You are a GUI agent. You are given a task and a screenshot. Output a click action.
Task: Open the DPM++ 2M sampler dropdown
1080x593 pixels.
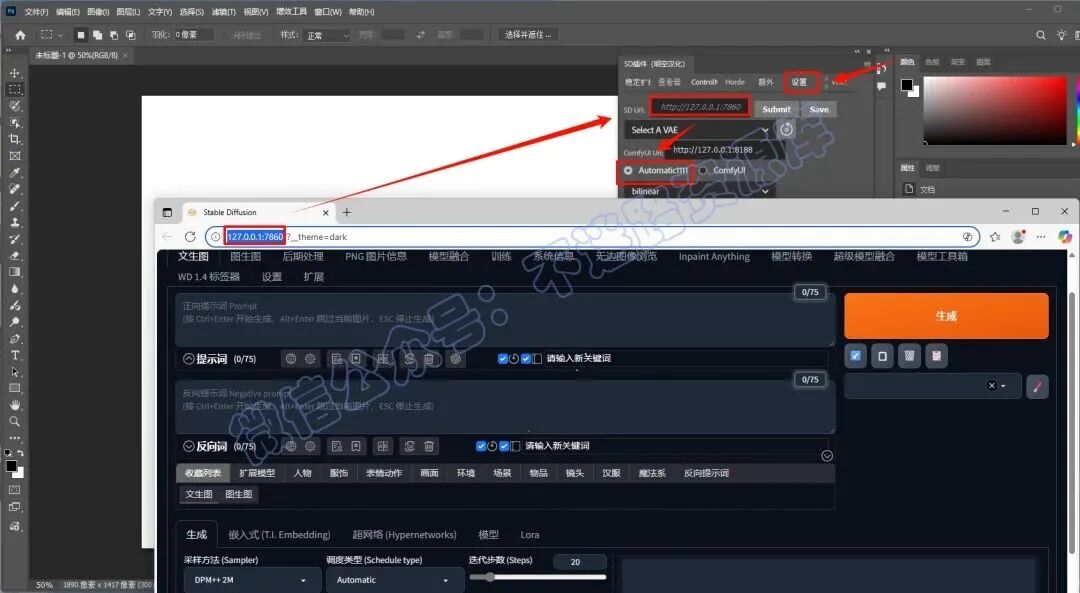click(251, 580)
